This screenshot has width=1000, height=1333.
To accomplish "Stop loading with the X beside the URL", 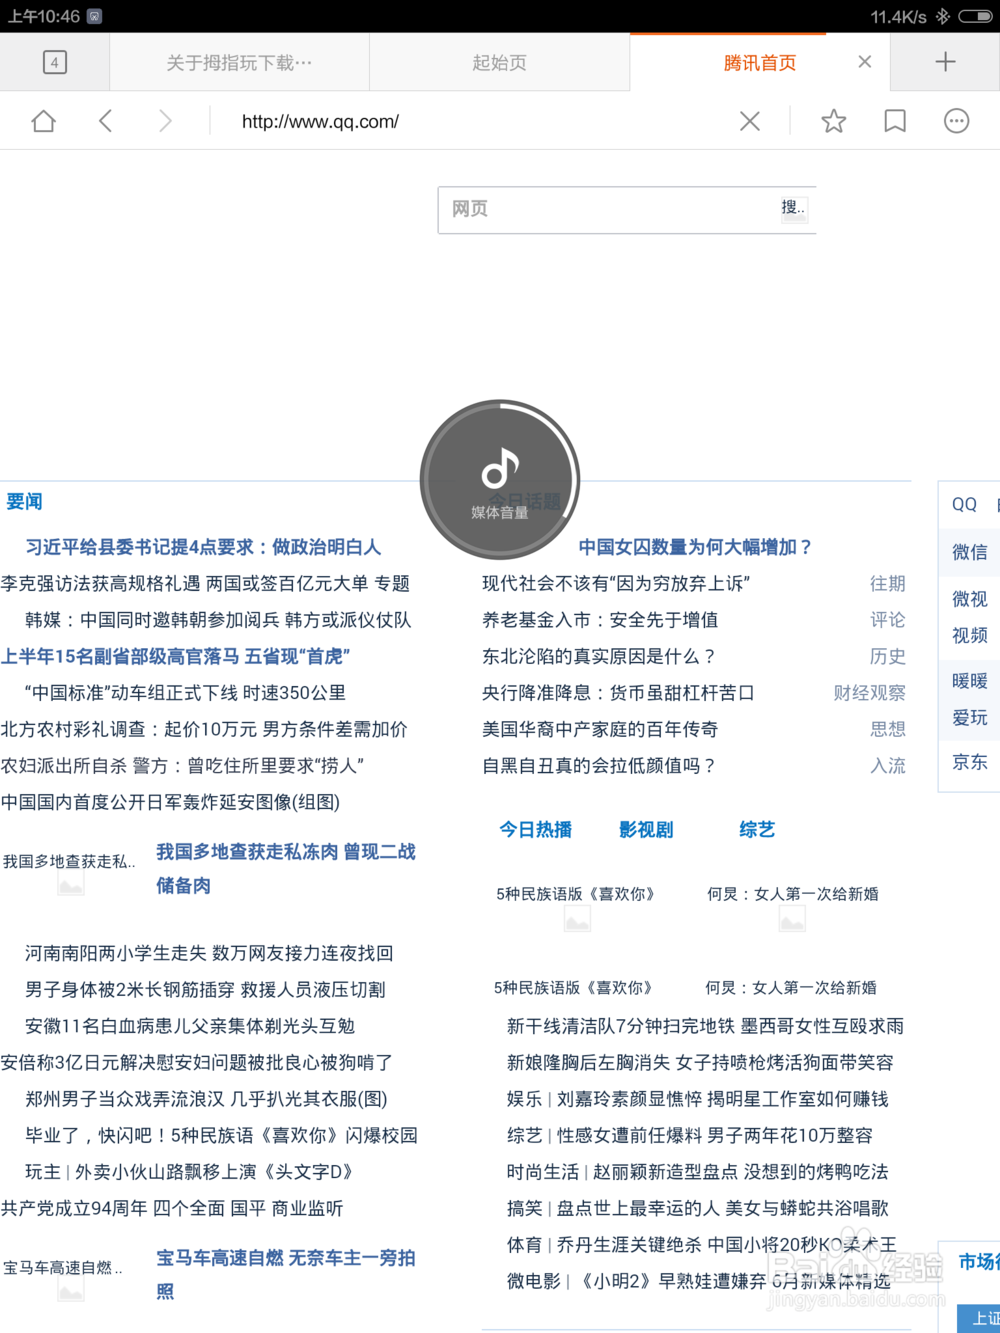I will point(749,121).
